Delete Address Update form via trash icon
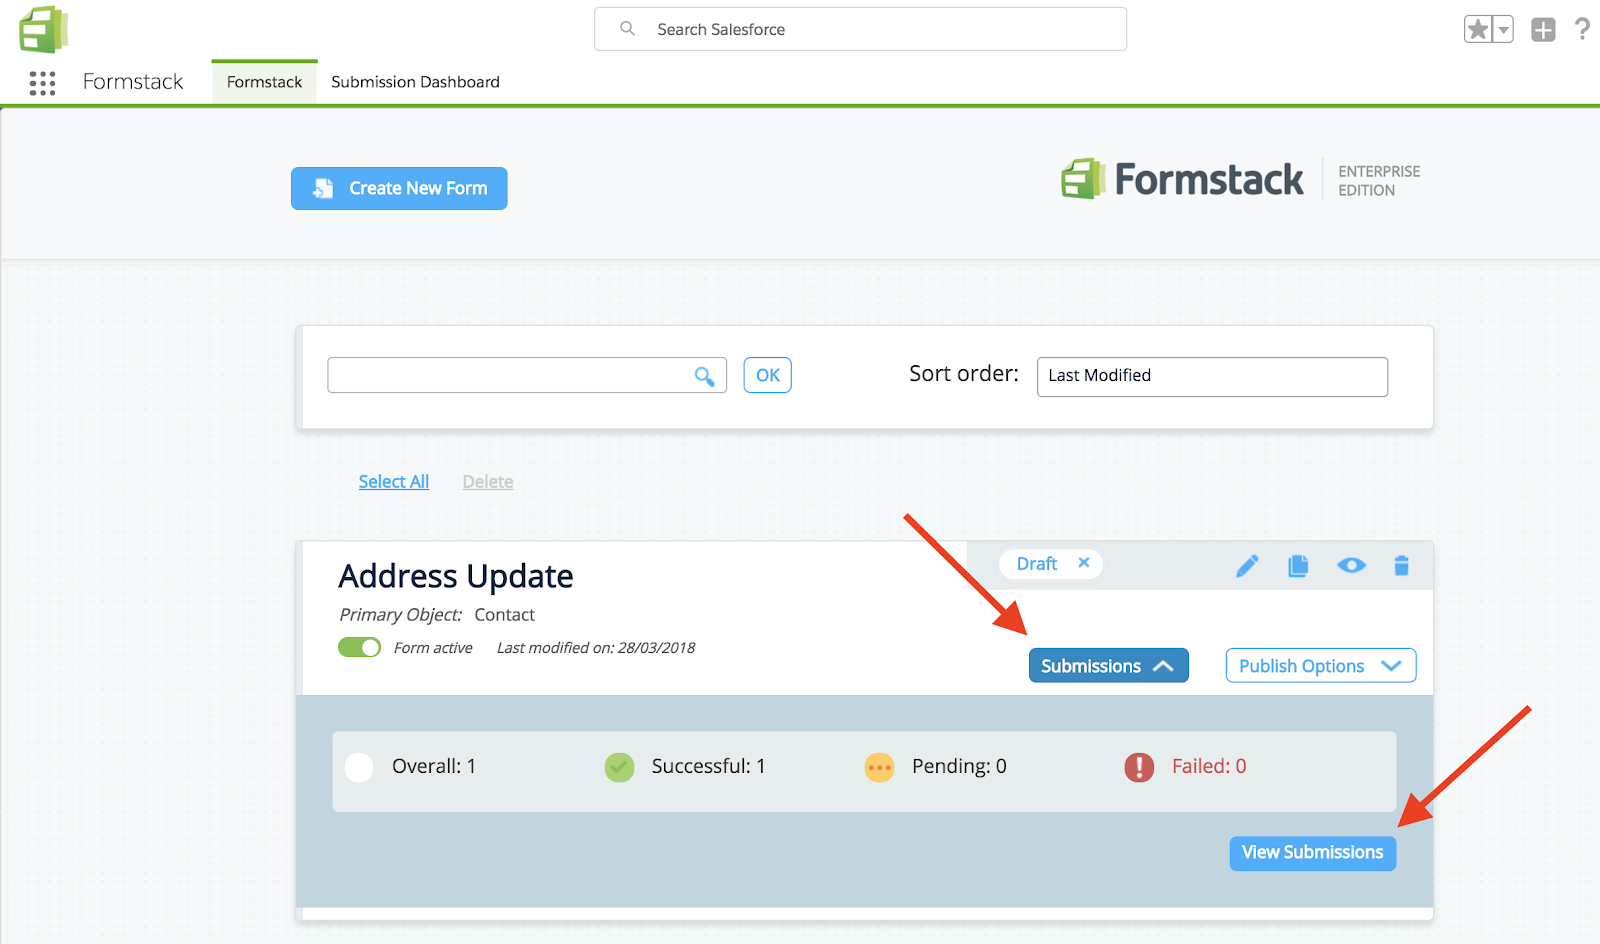 pos(1401,566)
